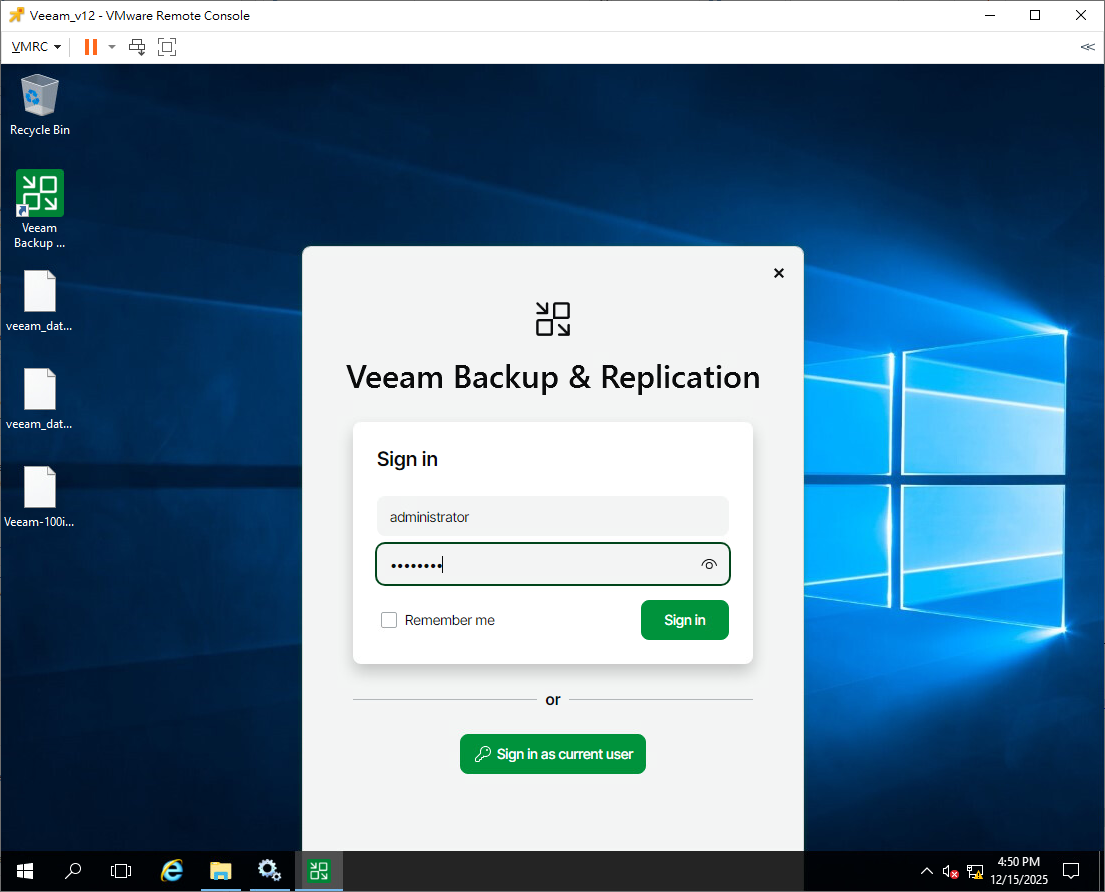
Task: Open the VMRC dropdown menu
Action: click(x=36, y=47)
